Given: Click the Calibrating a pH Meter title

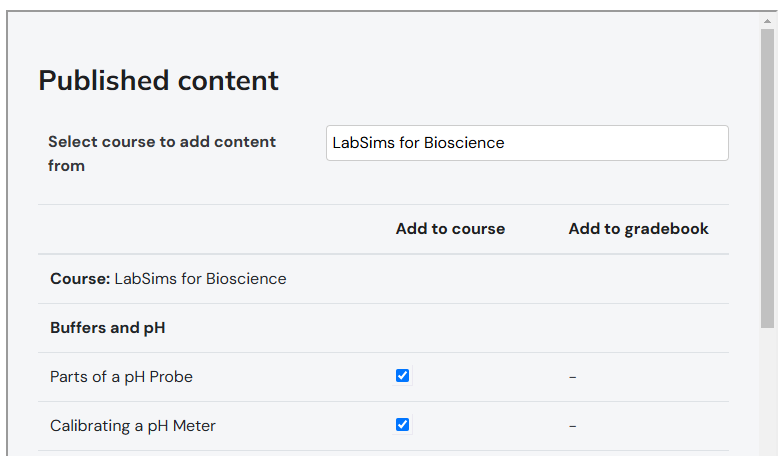Looking at the screenshot, I should tap(133, 426).
